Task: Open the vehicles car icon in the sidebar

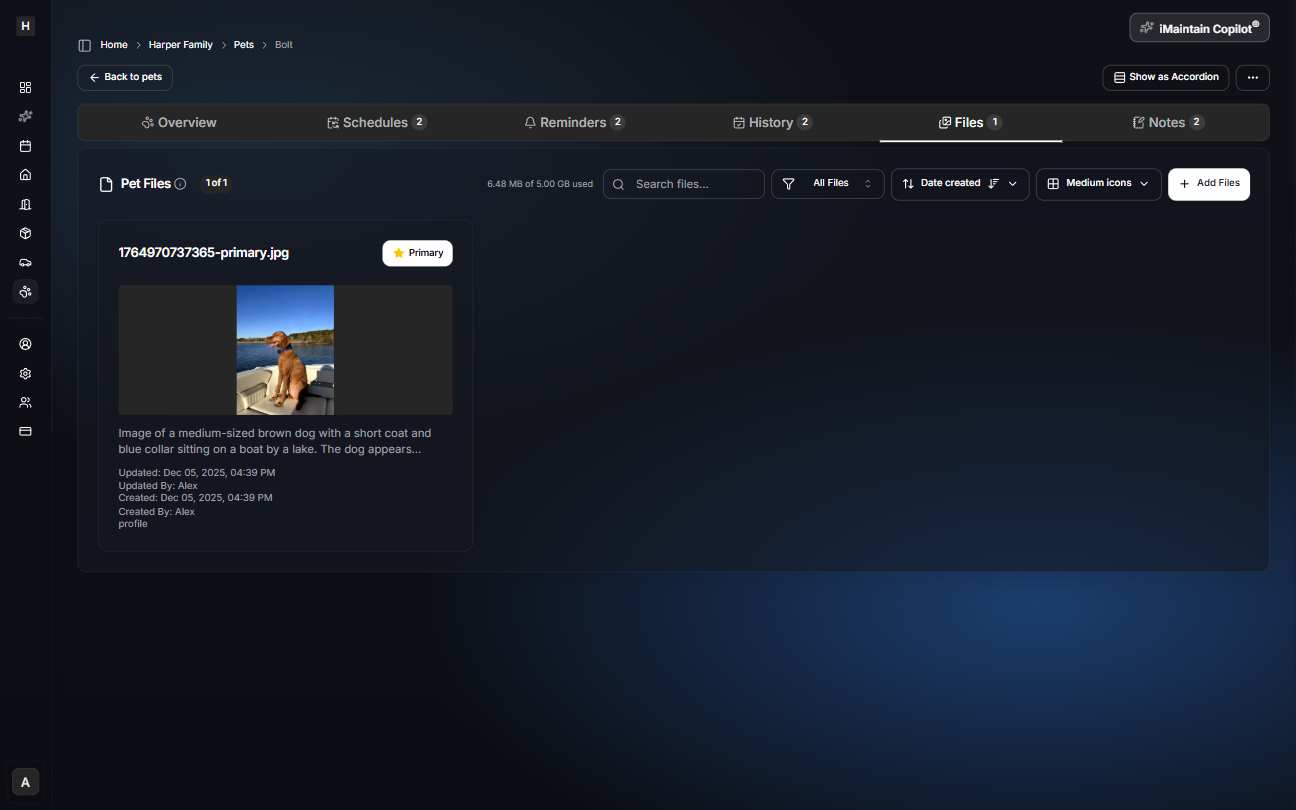Action: [25, 262]
